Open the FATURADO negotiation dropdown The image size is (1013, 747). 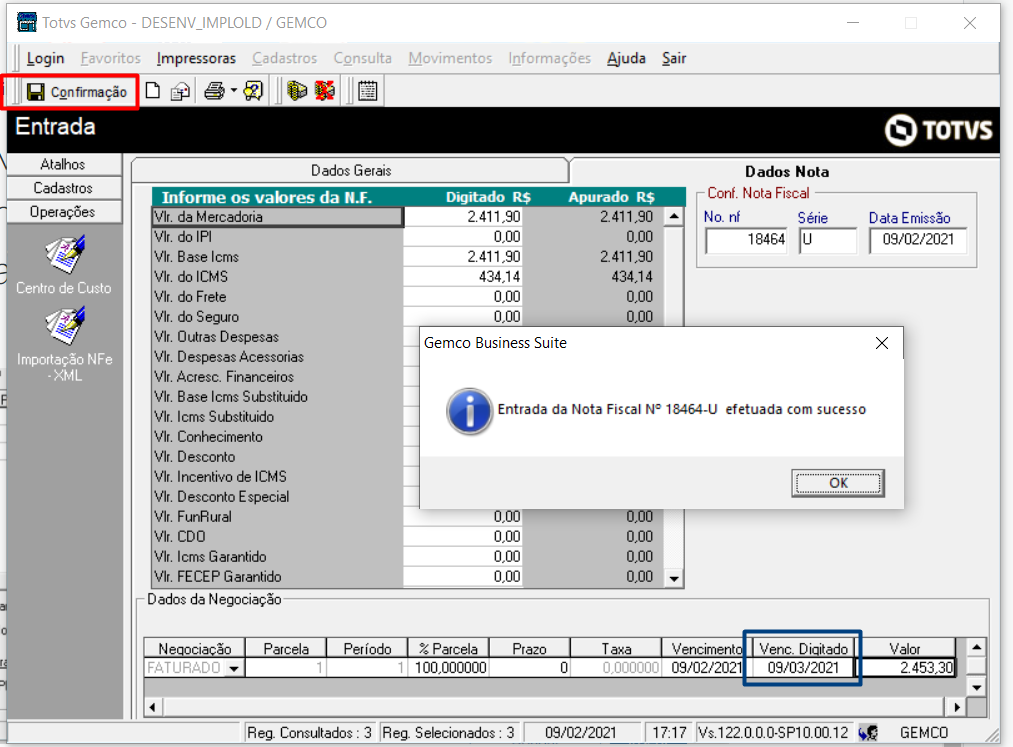point(235,668)
